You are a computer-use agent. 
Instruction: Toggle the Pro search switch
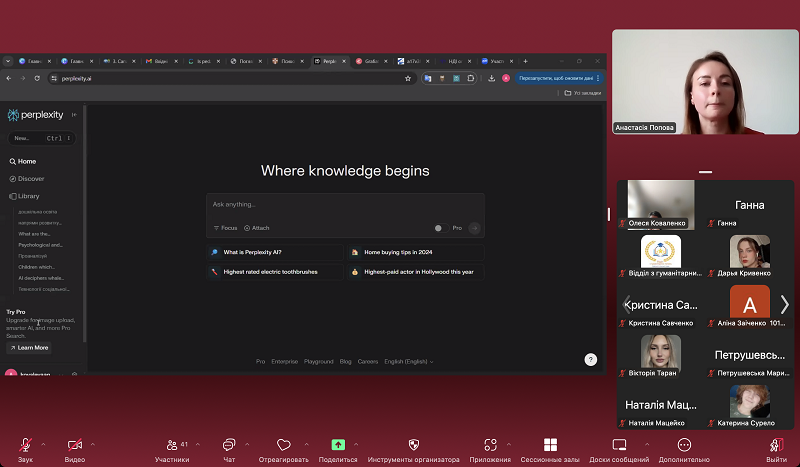click(x=440, y=228)
